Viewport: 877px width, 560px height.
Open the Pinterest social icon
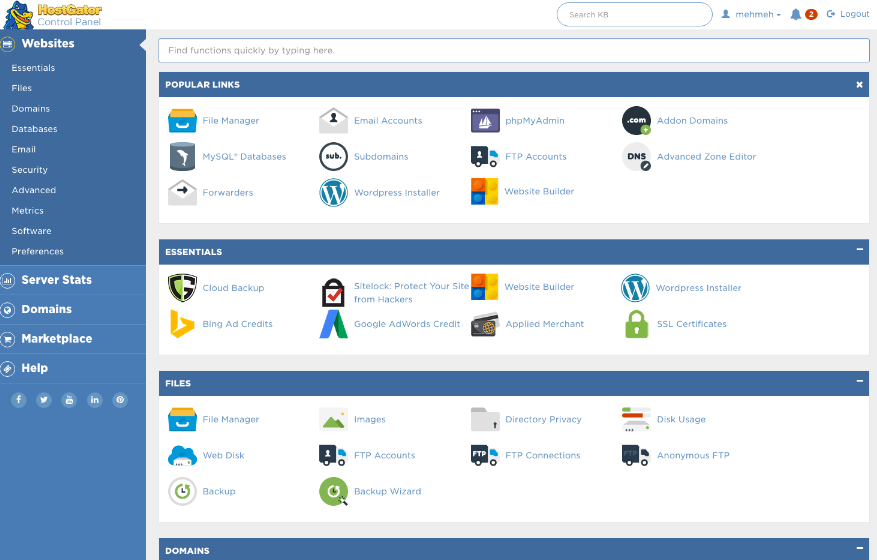pyautogui.click(x=120, y=399)
